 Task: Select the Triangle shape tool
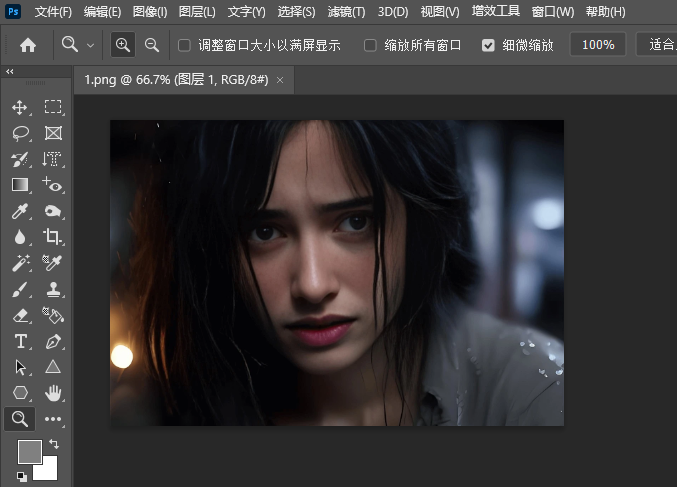click(x=53, y=367)
